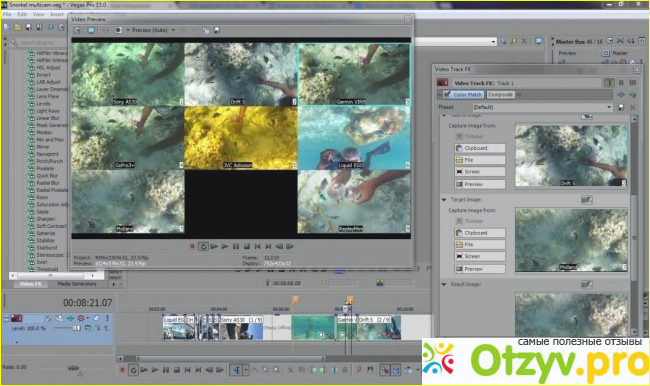The width and height of the screenshot is (650, 386).
Task: Toggle the Color Match plug-in checkbox
Action: [447, 95]
